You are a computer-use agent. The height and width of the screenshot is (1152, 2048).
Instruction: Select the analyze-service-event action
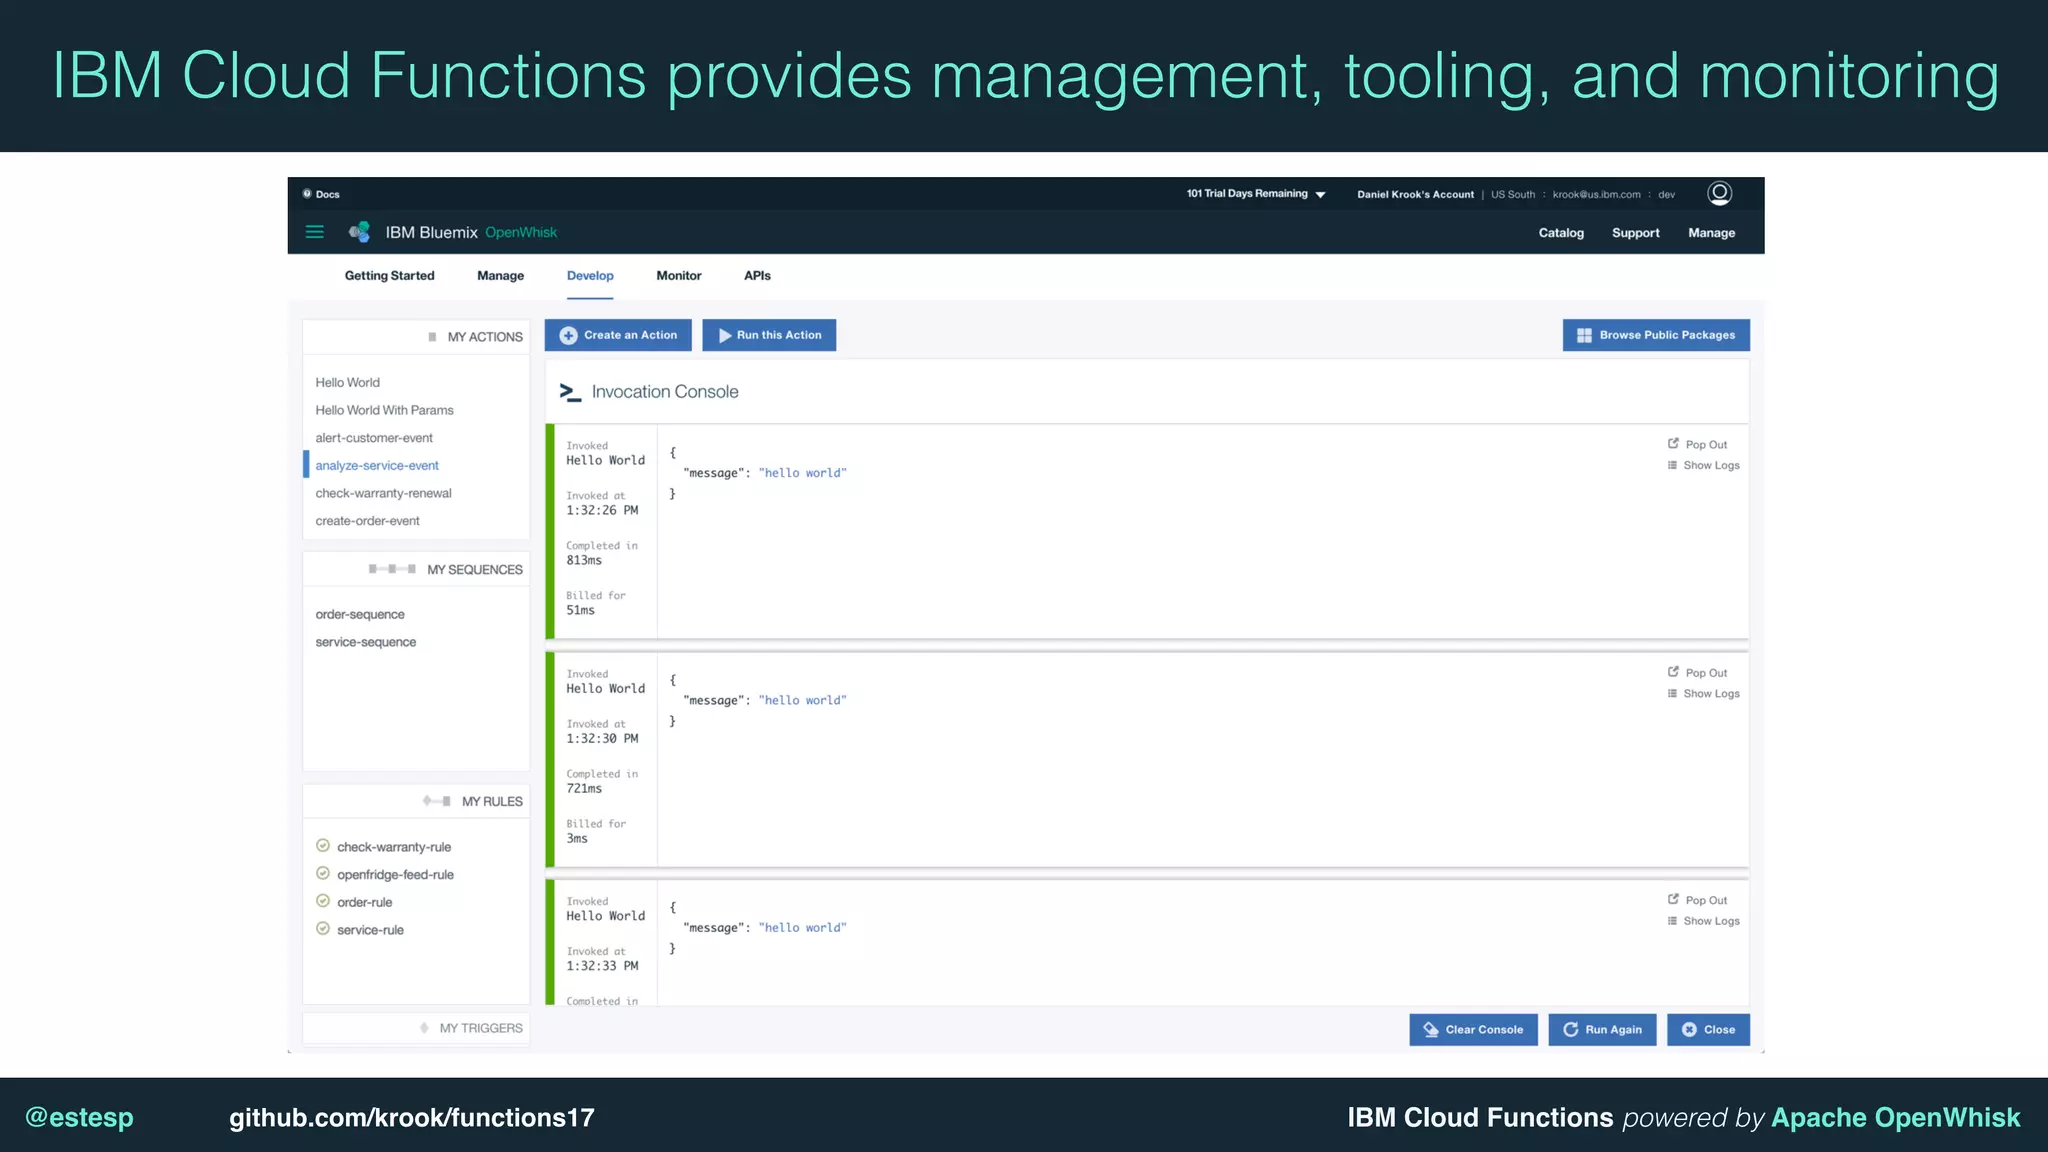pyautogui.click(x=377, y=465)
